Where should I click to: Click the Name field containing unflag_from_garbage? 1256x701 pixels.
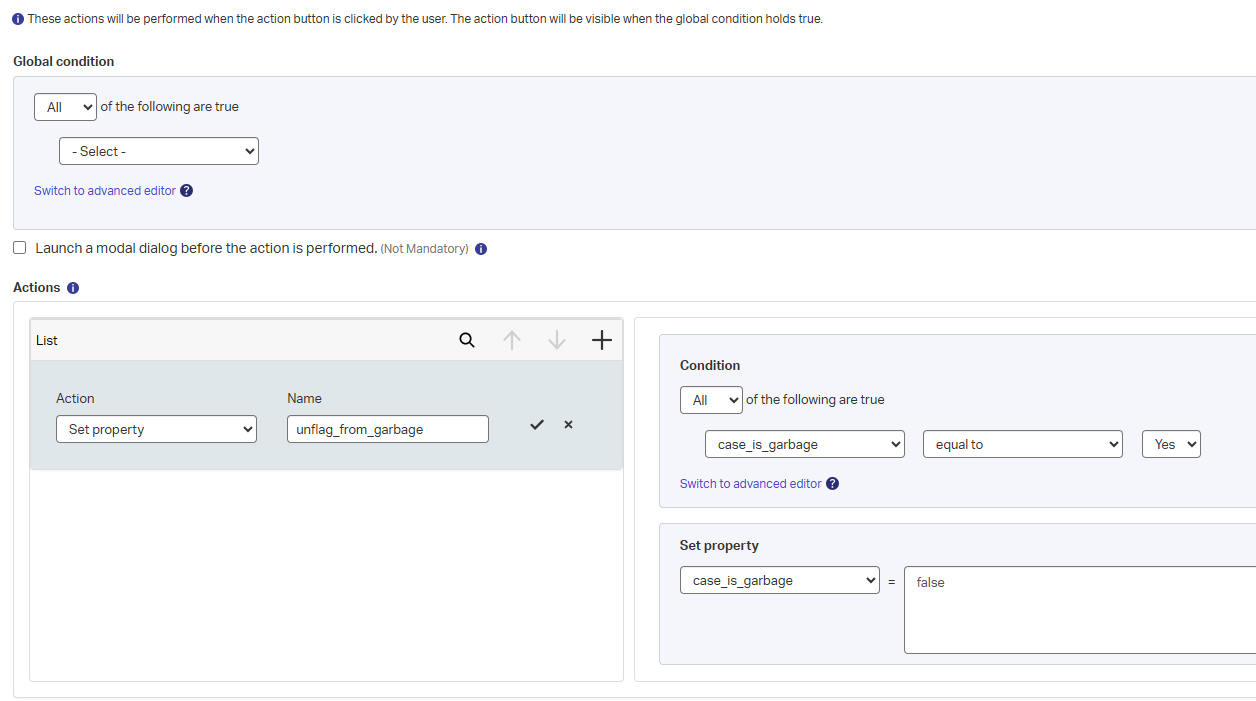click(387, 429)
